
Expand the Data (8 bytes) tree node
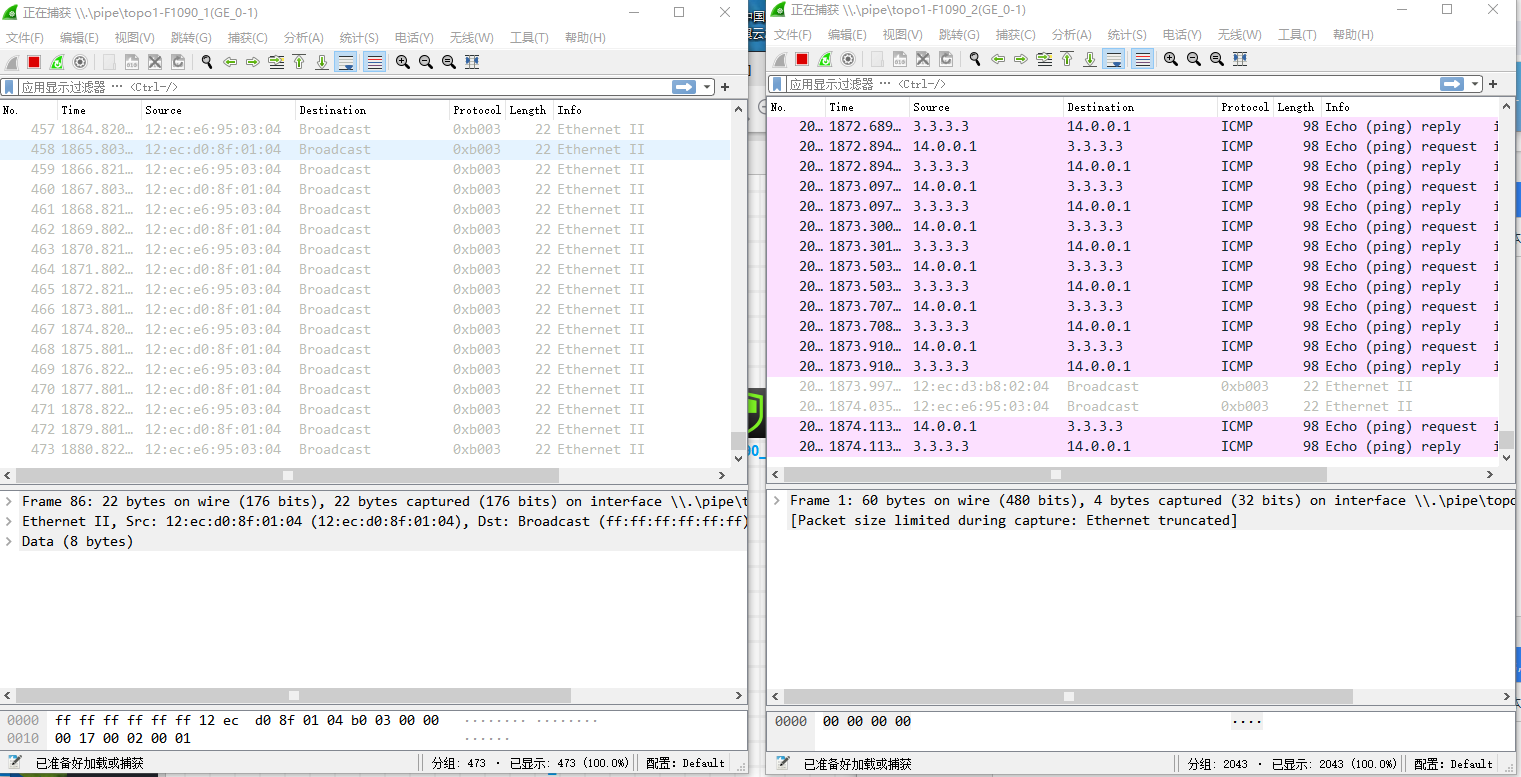[x=9, y=541]
